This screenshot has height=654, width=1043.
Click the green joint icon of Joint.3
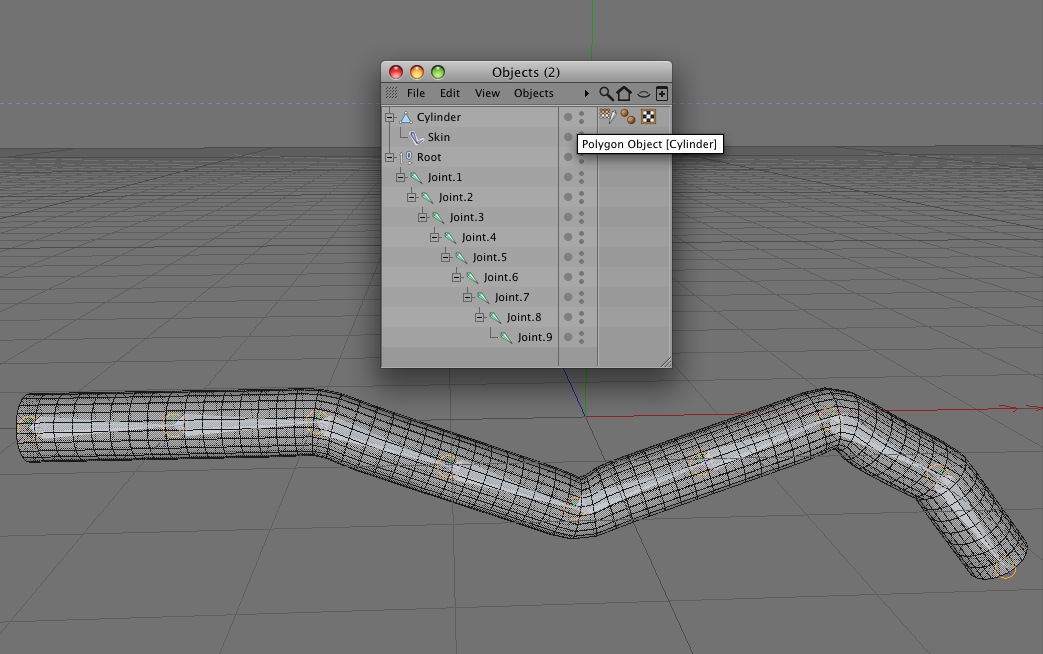tap(438, 217)
